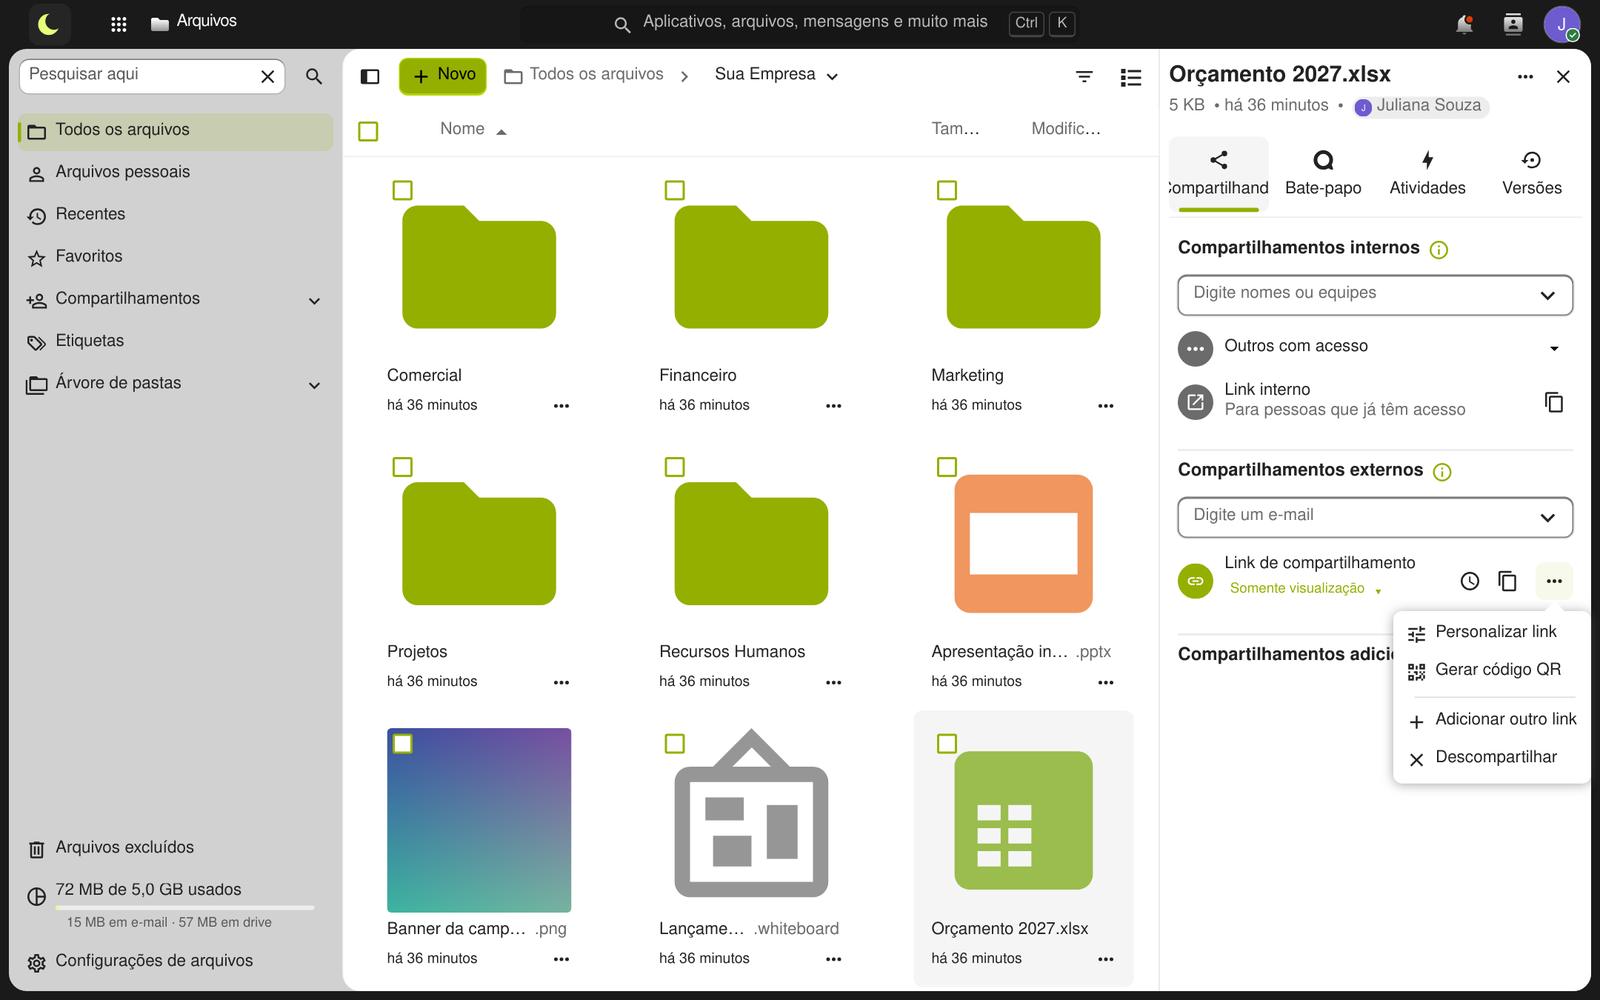
Task: Expand Compartilhamentos in sidebar
Action: pos(314,300)
